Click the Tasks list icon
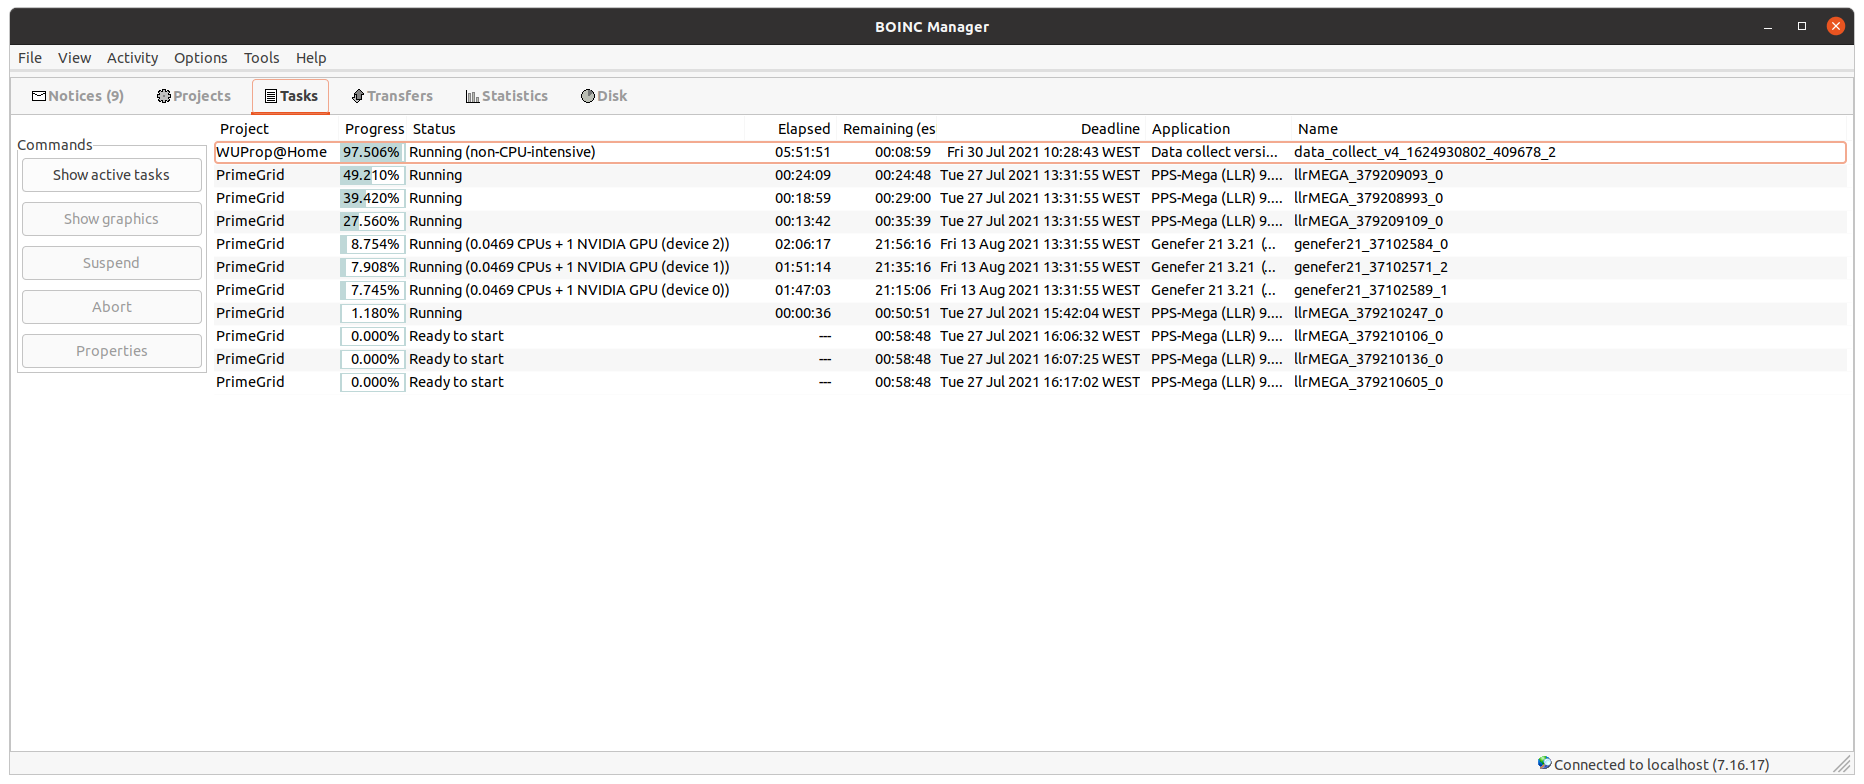The image size is (1864, 784). pyautogui.click(x=271, y=96)
